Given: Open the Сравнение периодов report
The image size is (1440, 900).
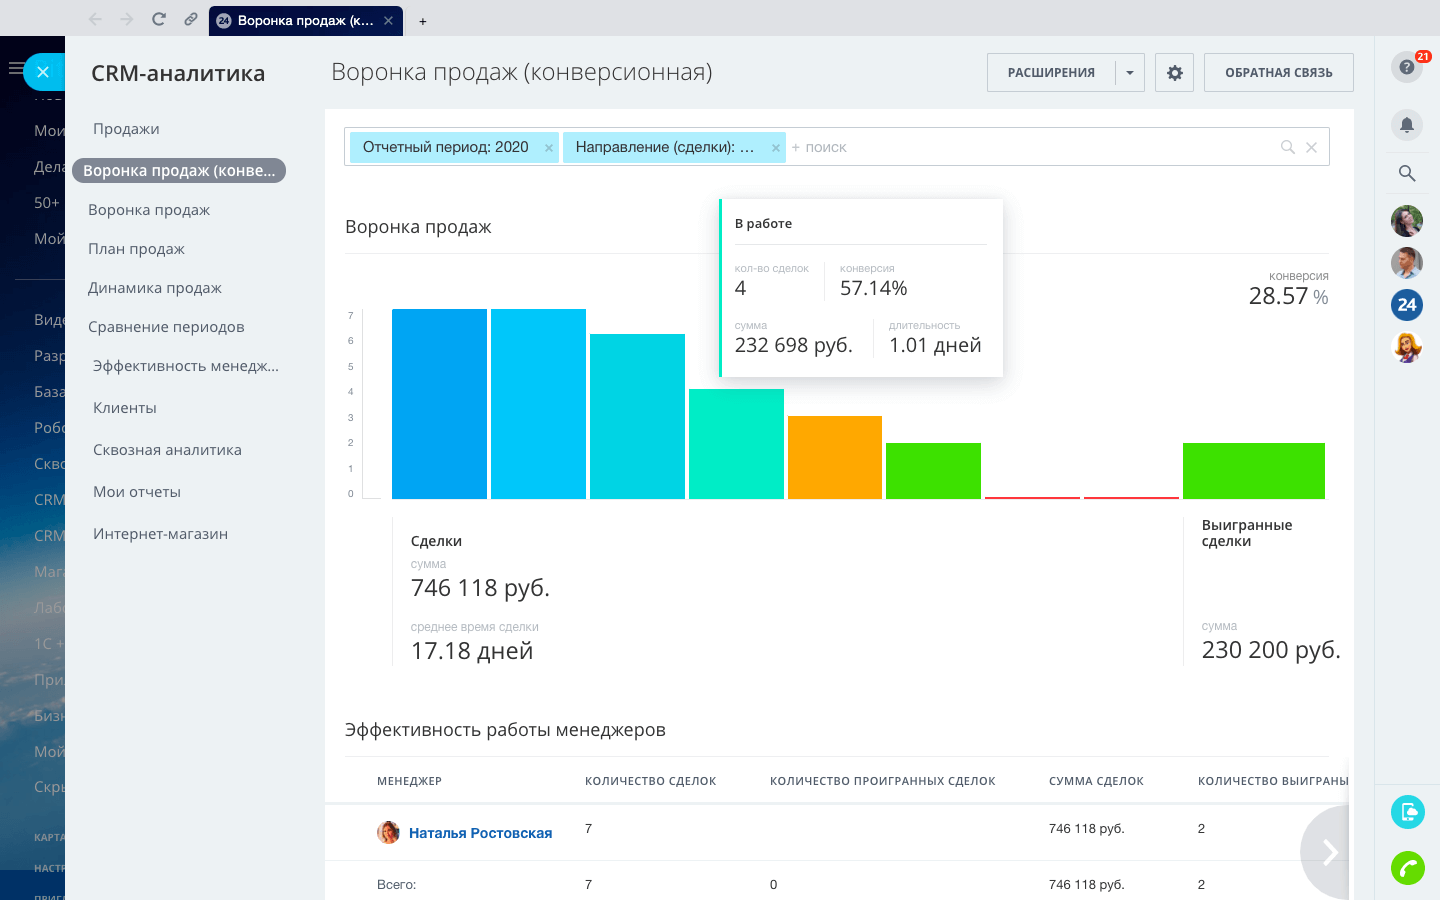Looking at the screenshot, I should pos(166,327).
